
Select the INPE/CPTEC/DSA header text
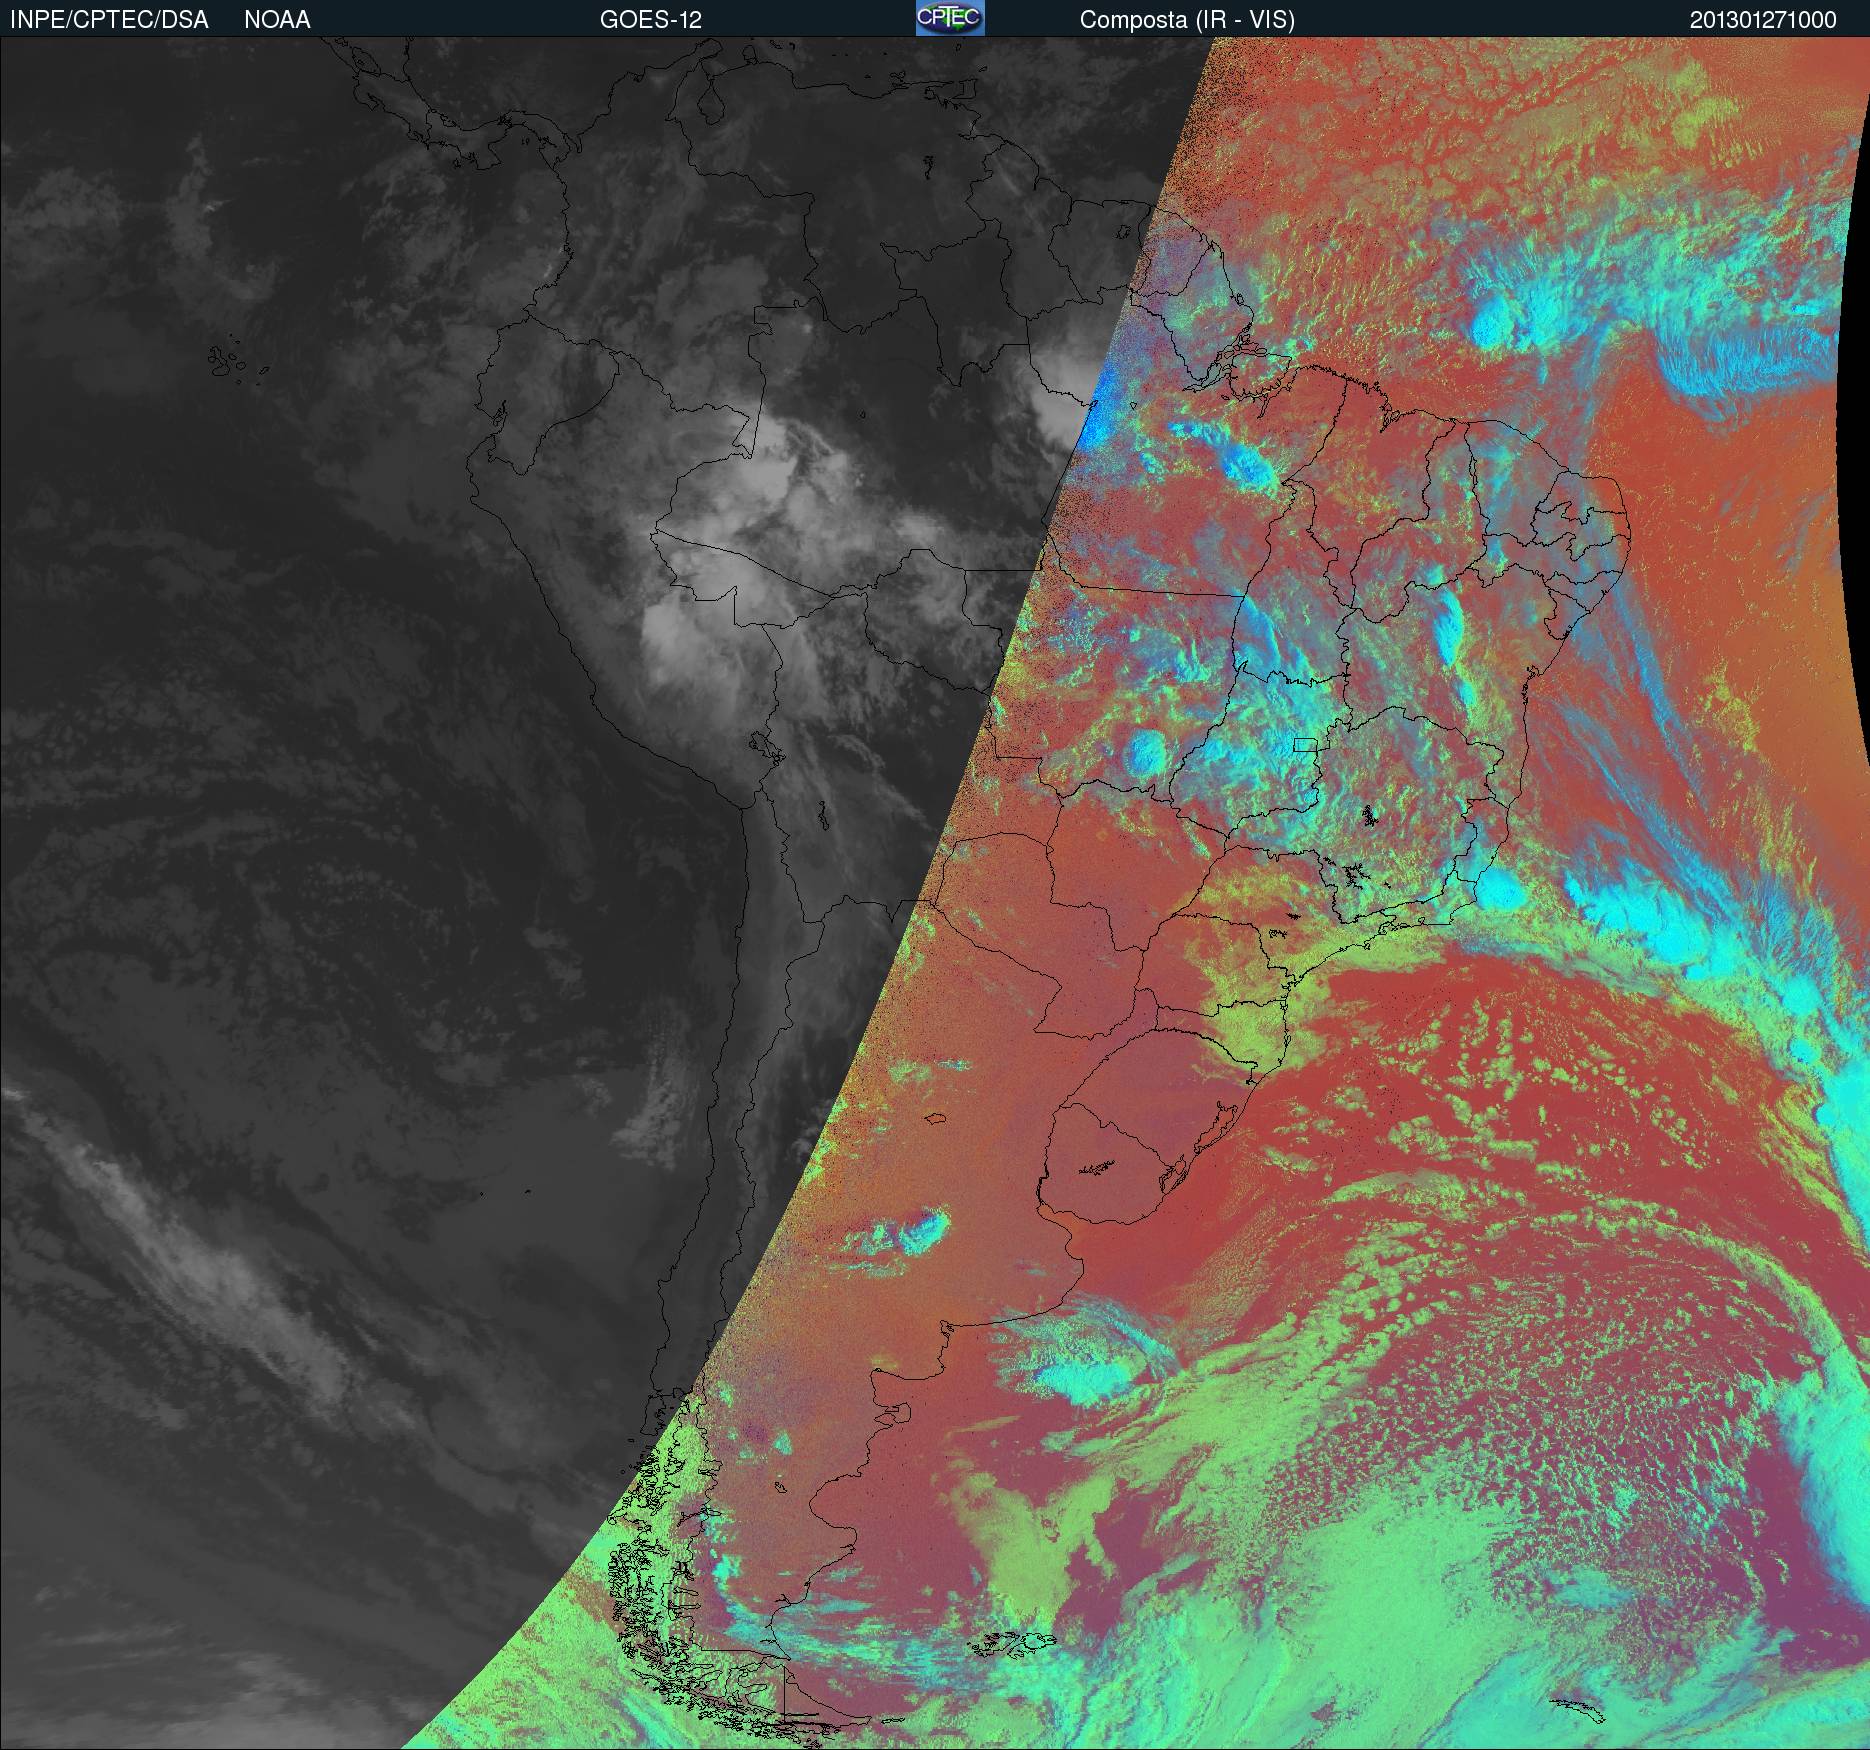[x=109, y=20]
